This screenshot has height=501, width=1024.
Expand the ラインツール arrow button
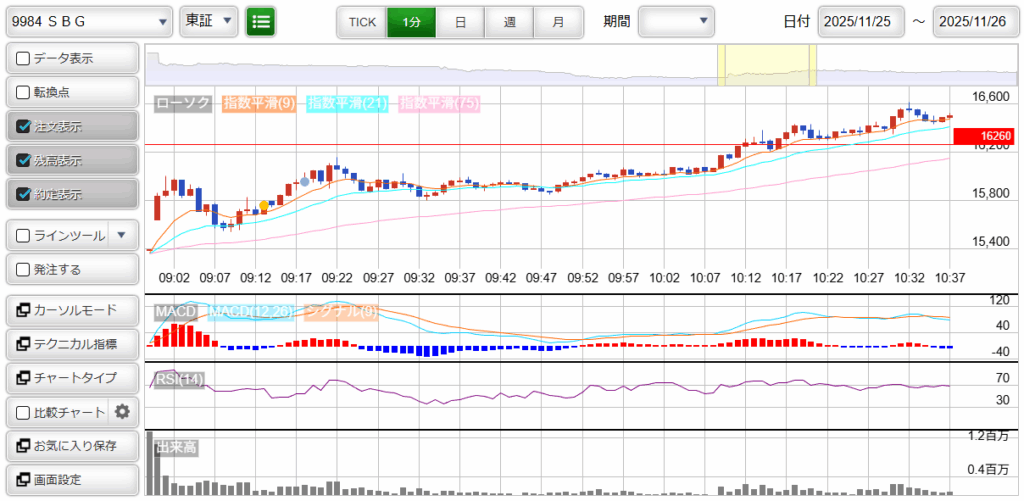click(121, 235)
